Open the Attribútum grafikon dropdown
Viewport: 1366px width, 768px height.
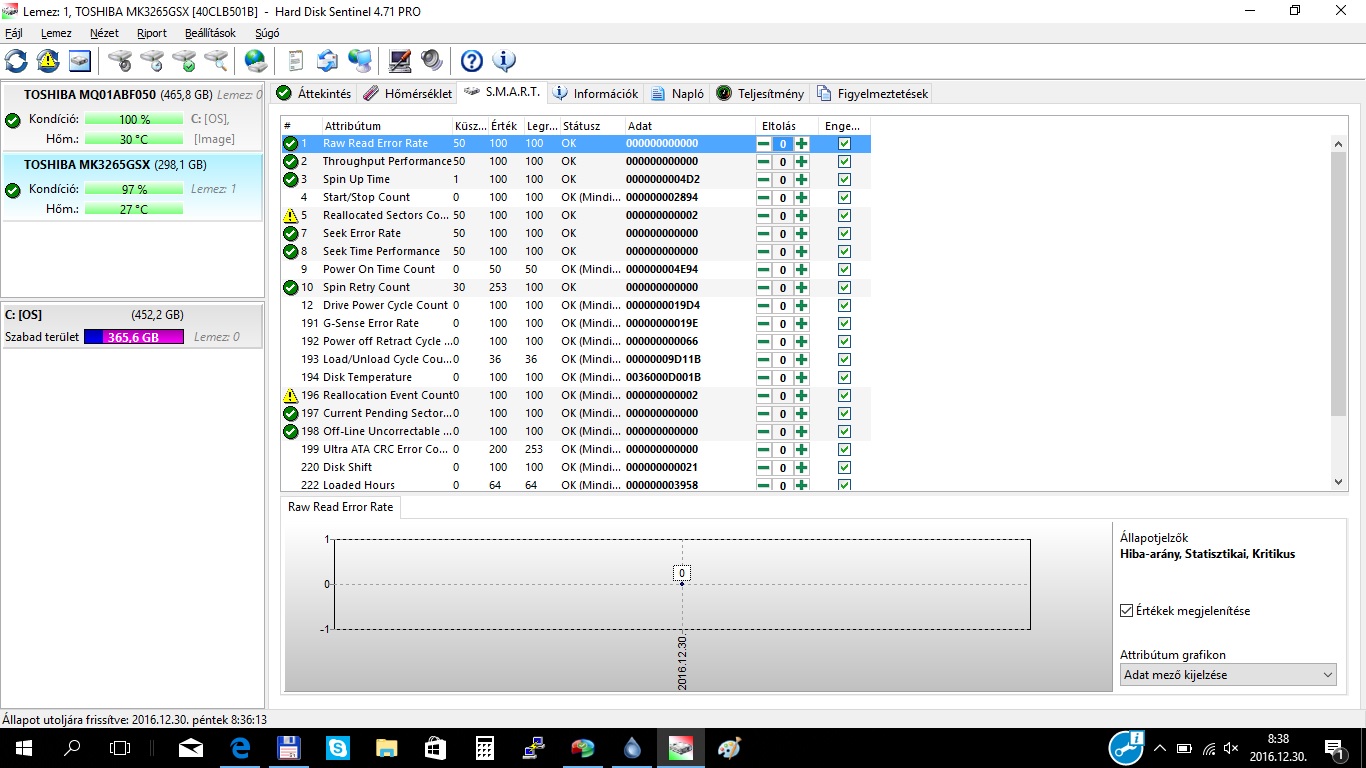pyautogui.click(x=1228, y=675)
